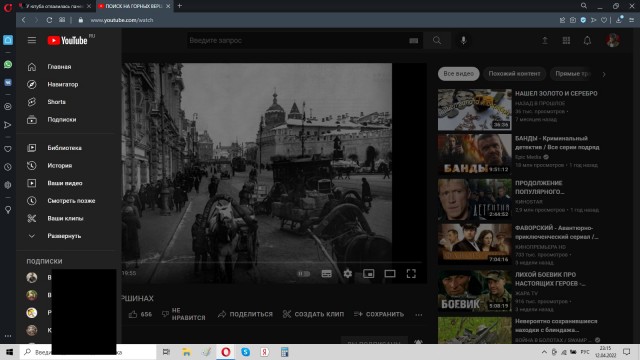Open Shorts in the sidebar

coord(56,102)
